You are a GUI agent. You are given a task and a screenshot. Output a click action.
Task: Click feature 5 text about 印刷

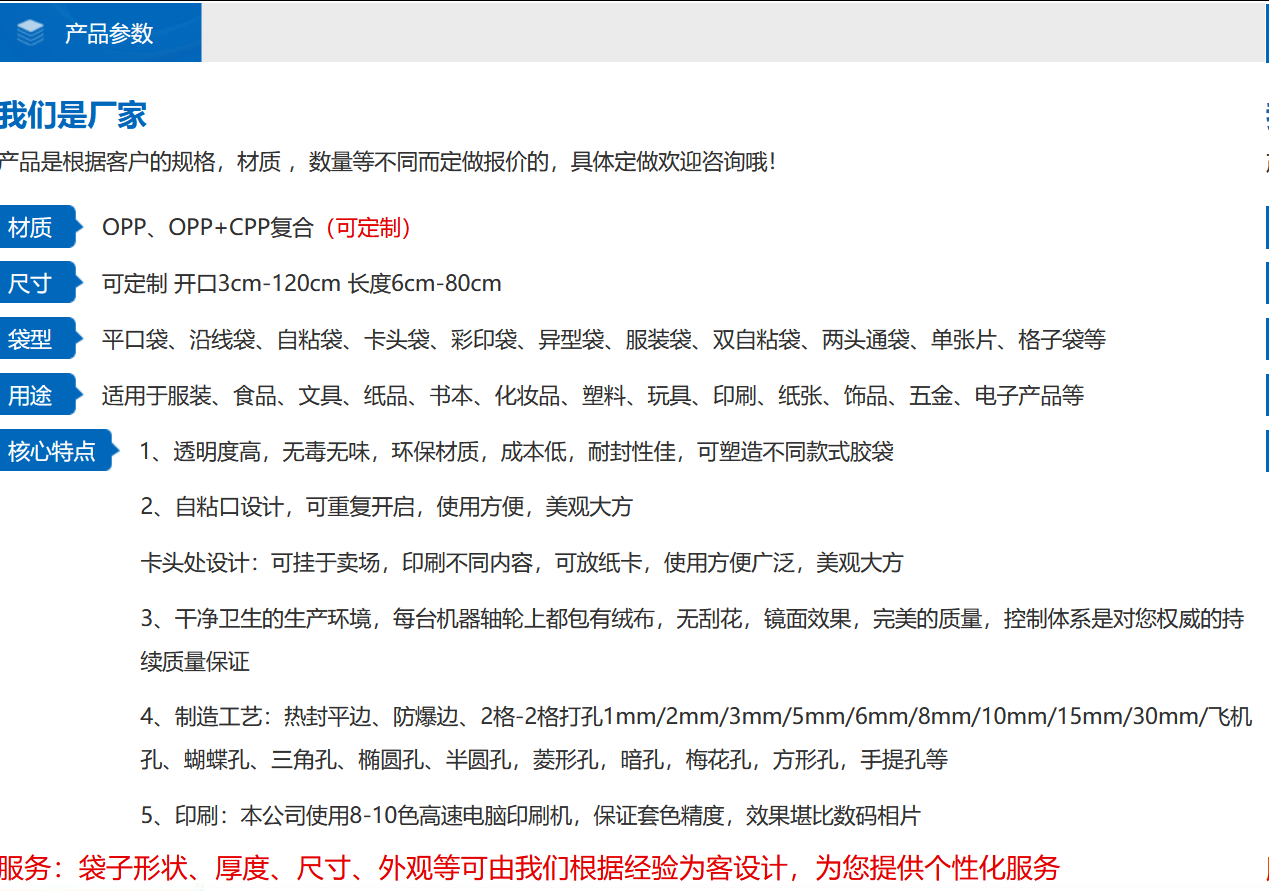529,816
